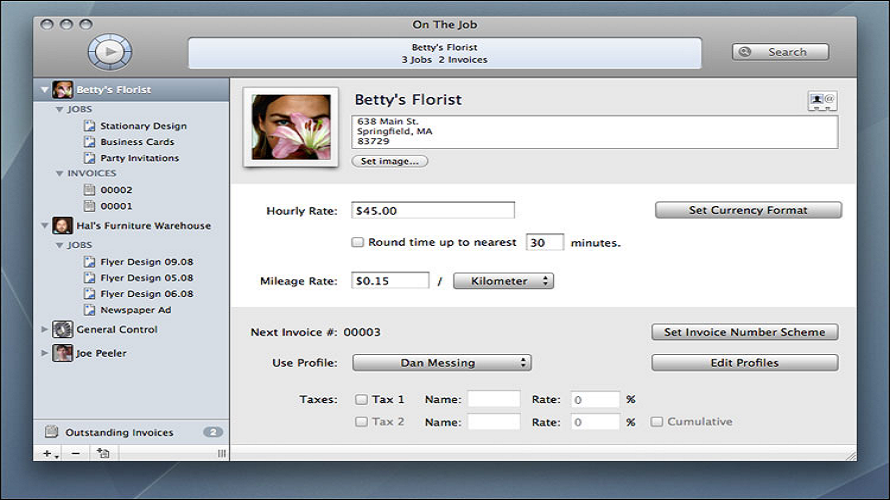Viewport: 890px width, 500px height.
Task: Collapse the INVOICES group triangle
Action: point(59,173)
